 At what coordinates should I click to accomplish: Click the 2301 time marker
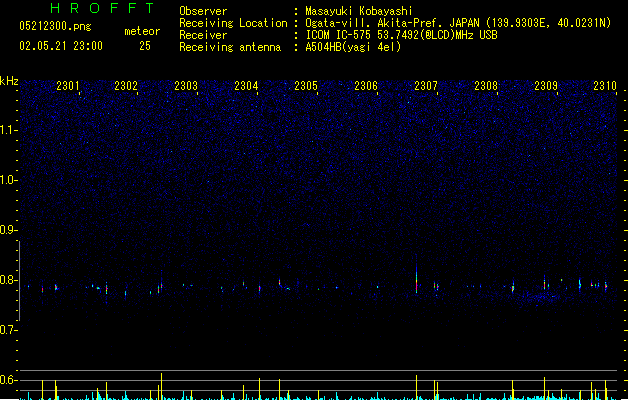pos(68,86)
